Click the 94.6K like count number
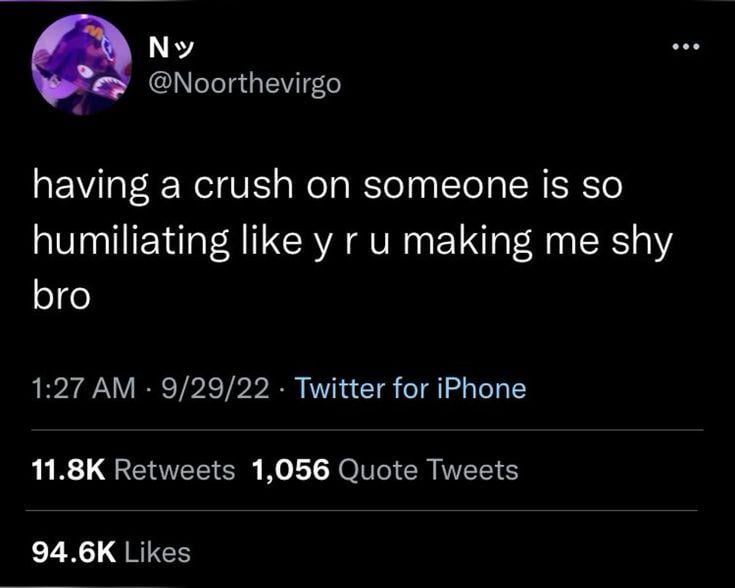 click(70, 550)
